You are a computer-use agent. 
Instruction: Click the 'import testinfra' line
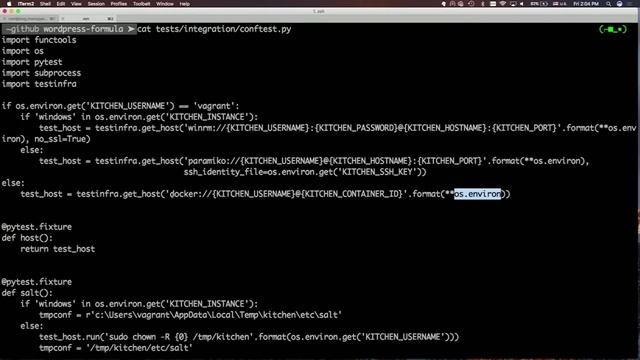(x=39, y=84)
